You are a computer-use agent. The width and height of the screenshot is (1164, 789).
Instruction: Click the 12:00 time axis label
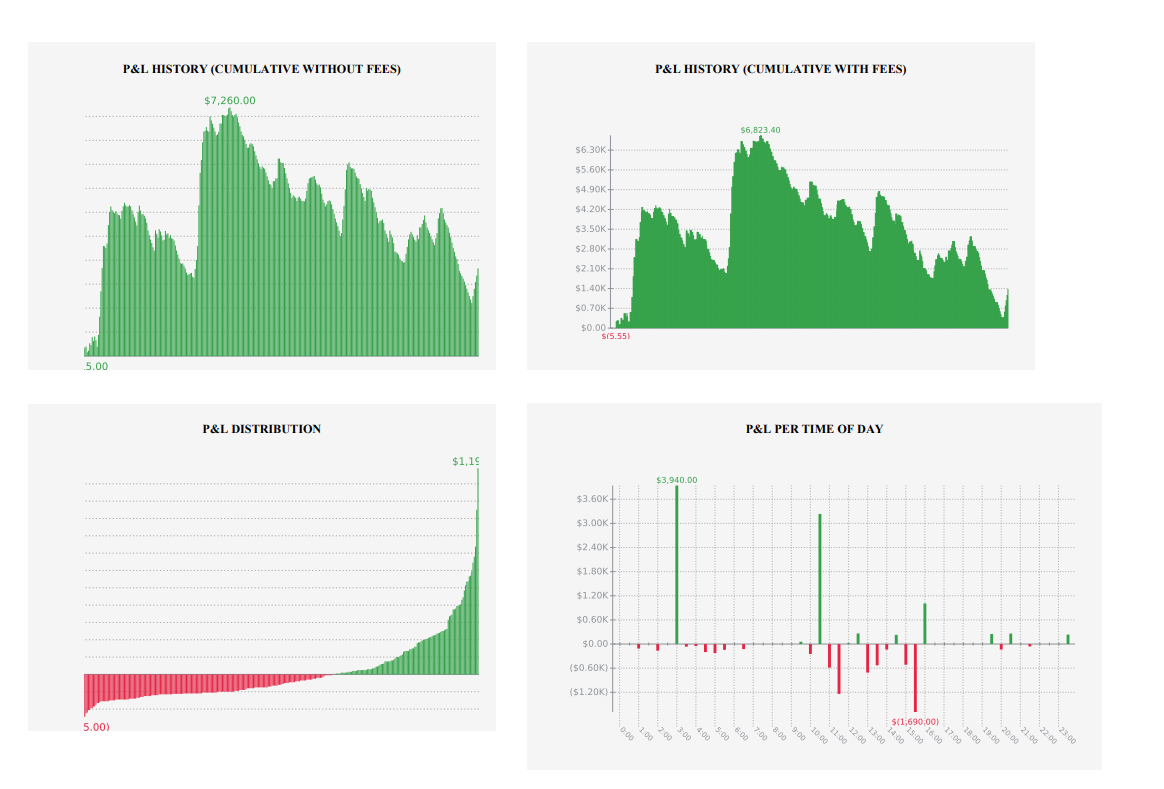(x=857, y=736)
